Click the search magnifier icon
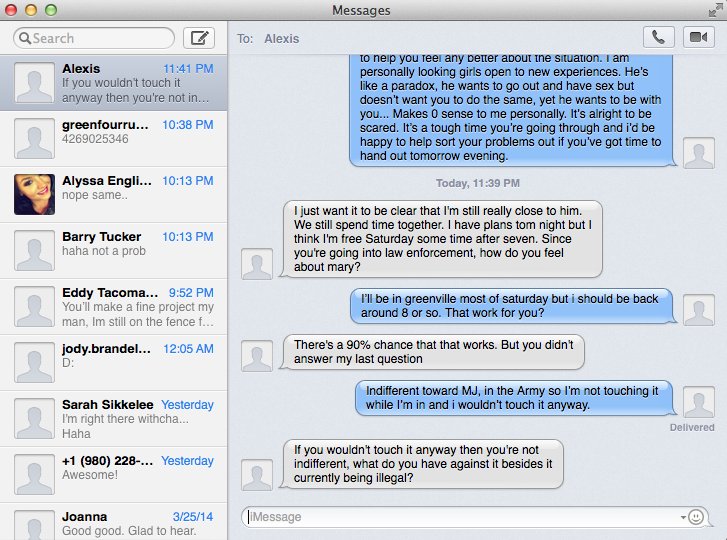The image size is (727, 540). (x=25, y=38)
